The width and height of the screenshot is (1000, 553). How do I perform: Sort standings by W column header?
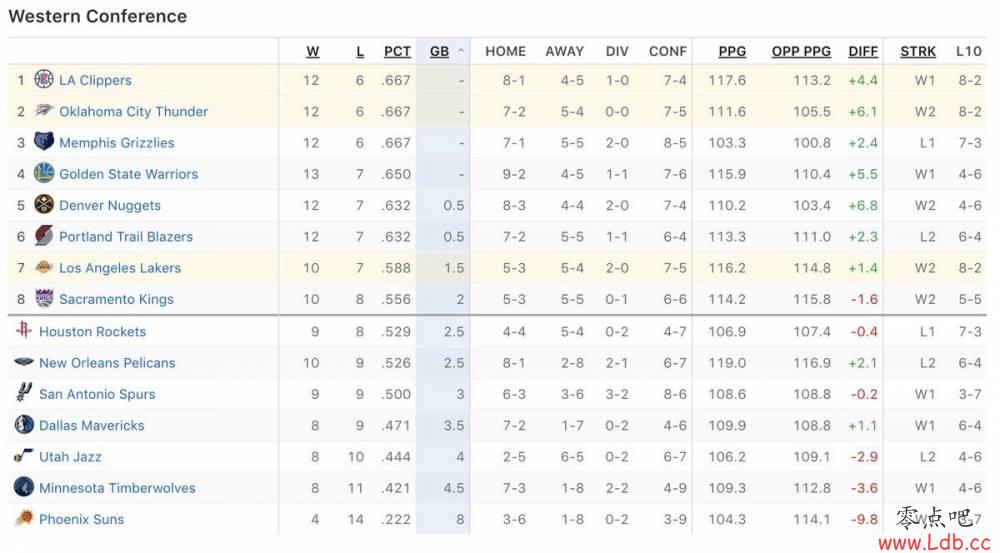(312, 52)
